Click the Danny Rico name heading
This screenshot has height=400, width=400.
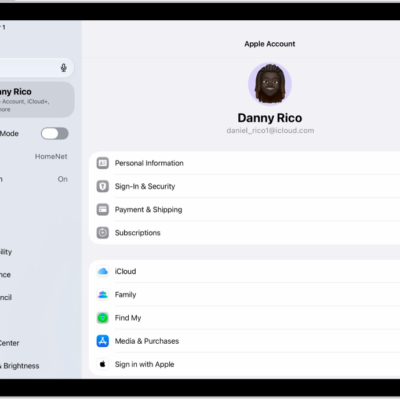tap(270, 118)
